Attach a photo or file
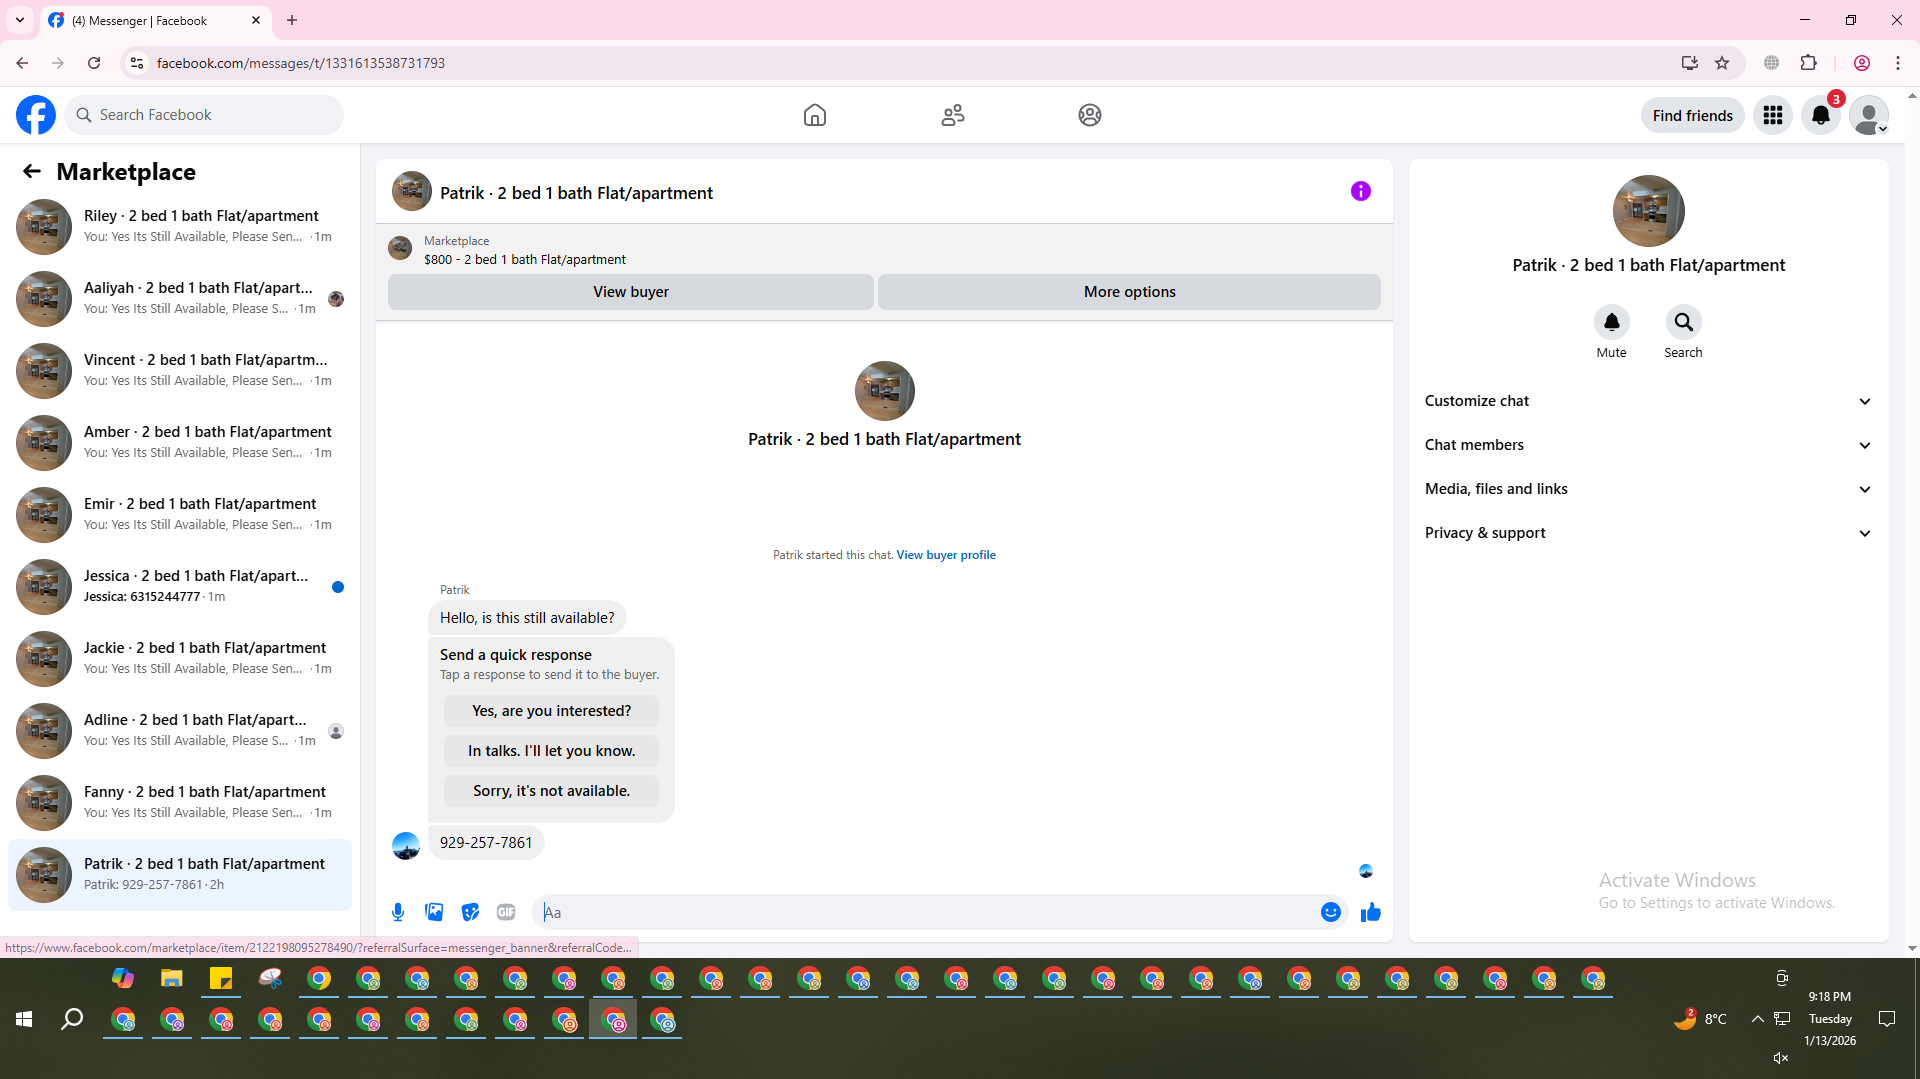Viewport: 1920px width, 1079px height. [x=434, y=912]
